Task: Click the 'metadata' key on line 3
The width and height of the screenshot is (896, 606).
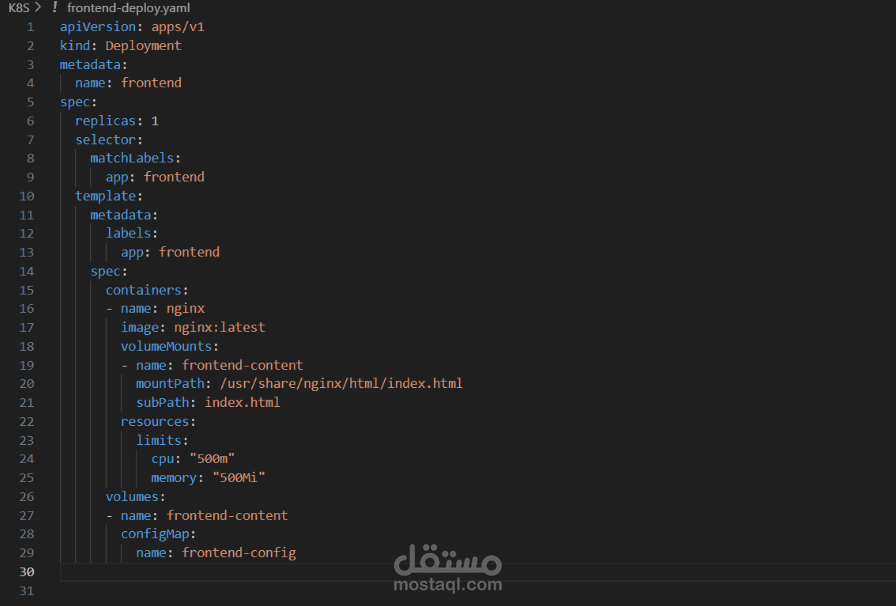Action: click(x=90, y=65)
